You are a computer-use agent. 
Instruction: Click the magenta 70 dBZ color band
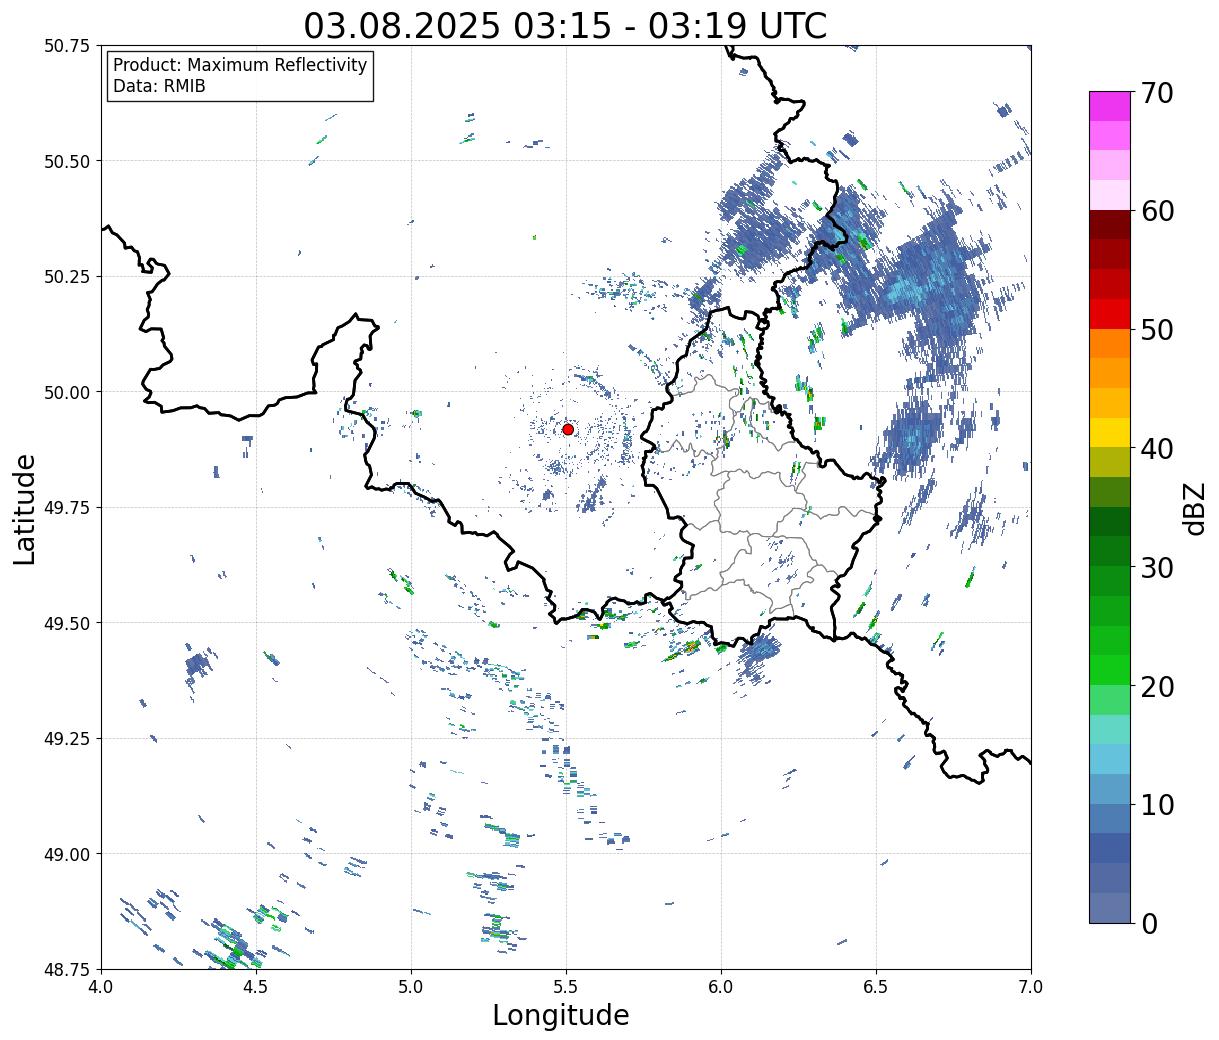pyautogui.click(x=1110, y=106)
